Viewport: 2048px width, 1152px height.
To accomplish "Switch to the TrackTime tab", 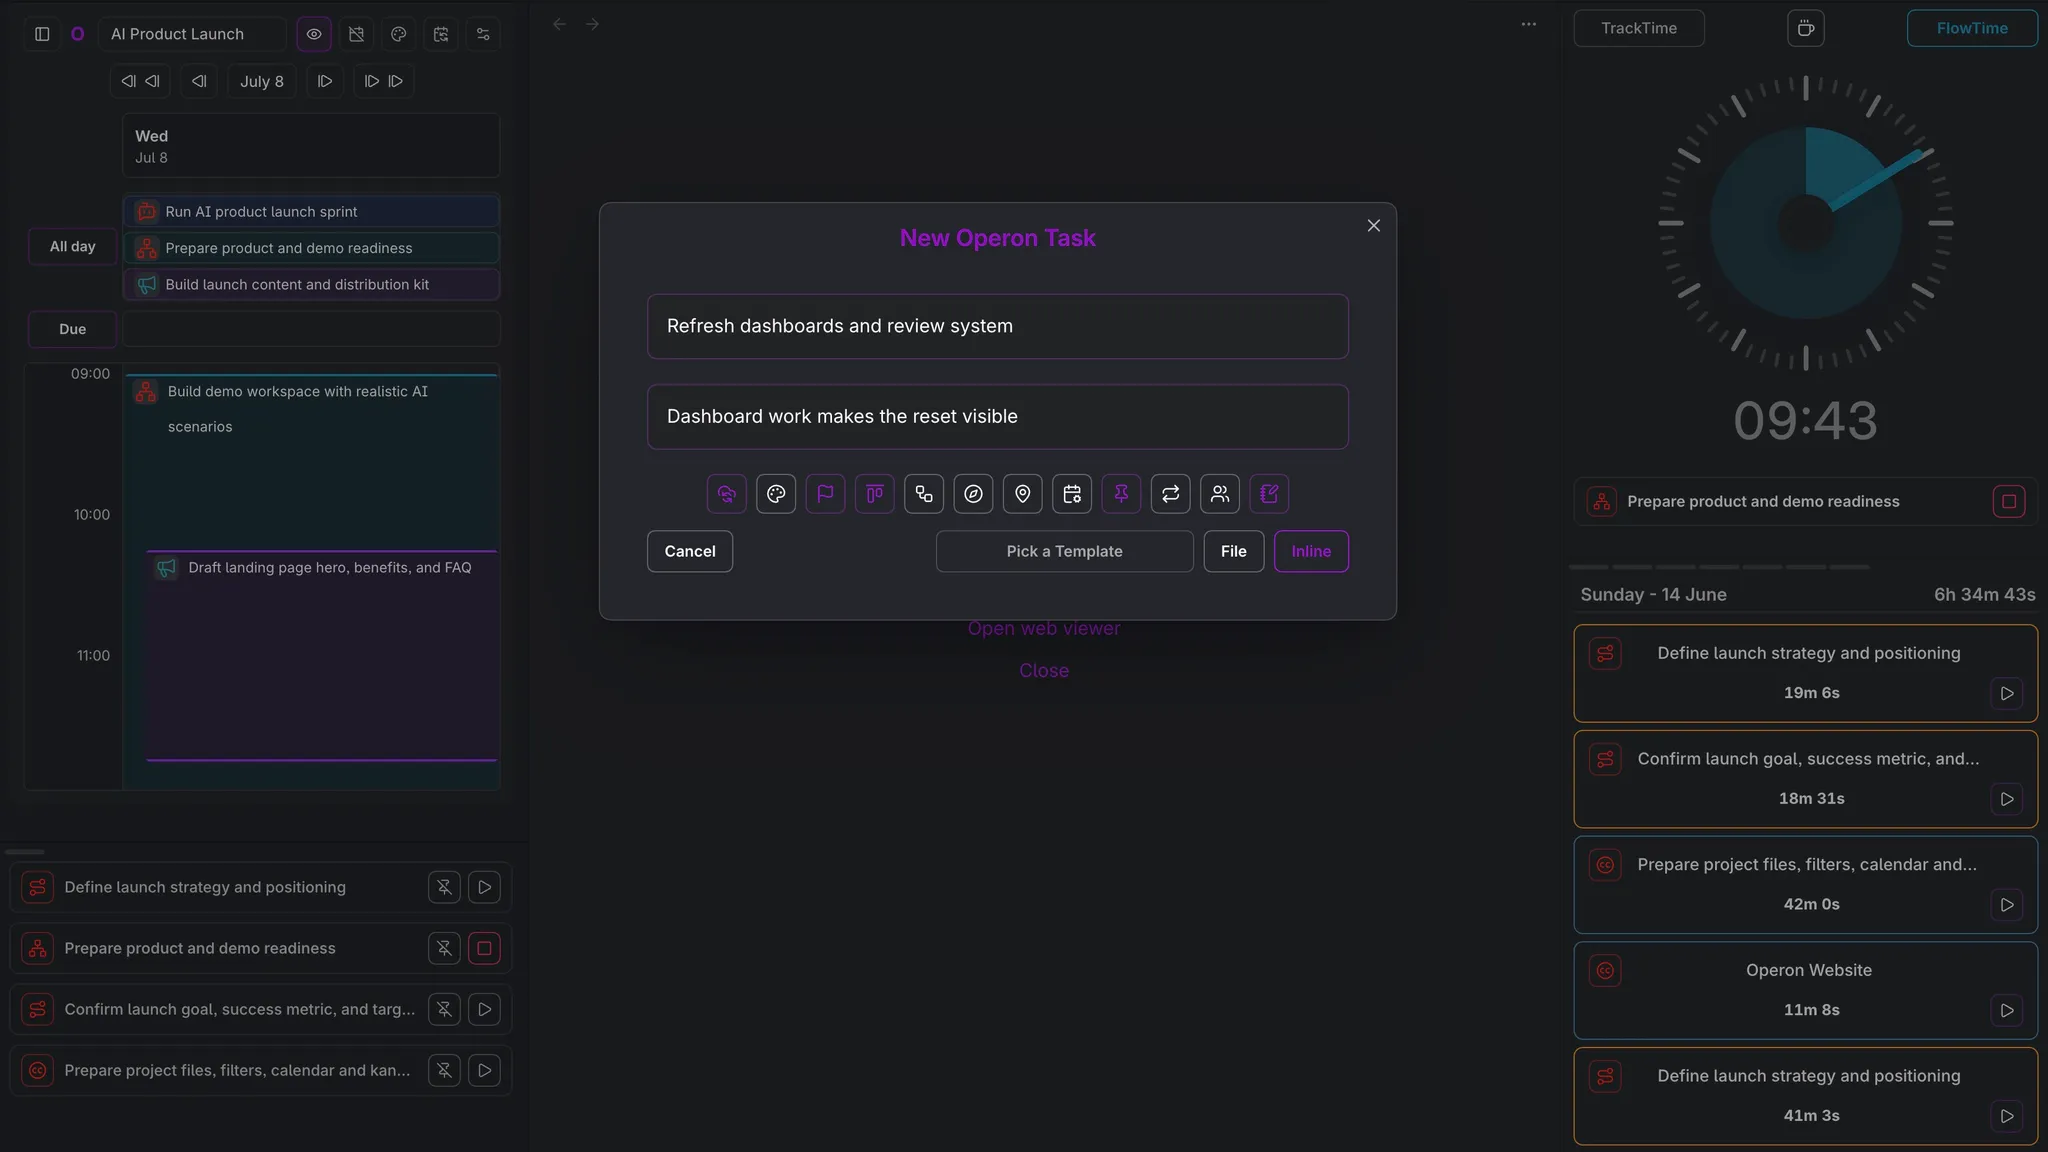I will coord(1639,28).
